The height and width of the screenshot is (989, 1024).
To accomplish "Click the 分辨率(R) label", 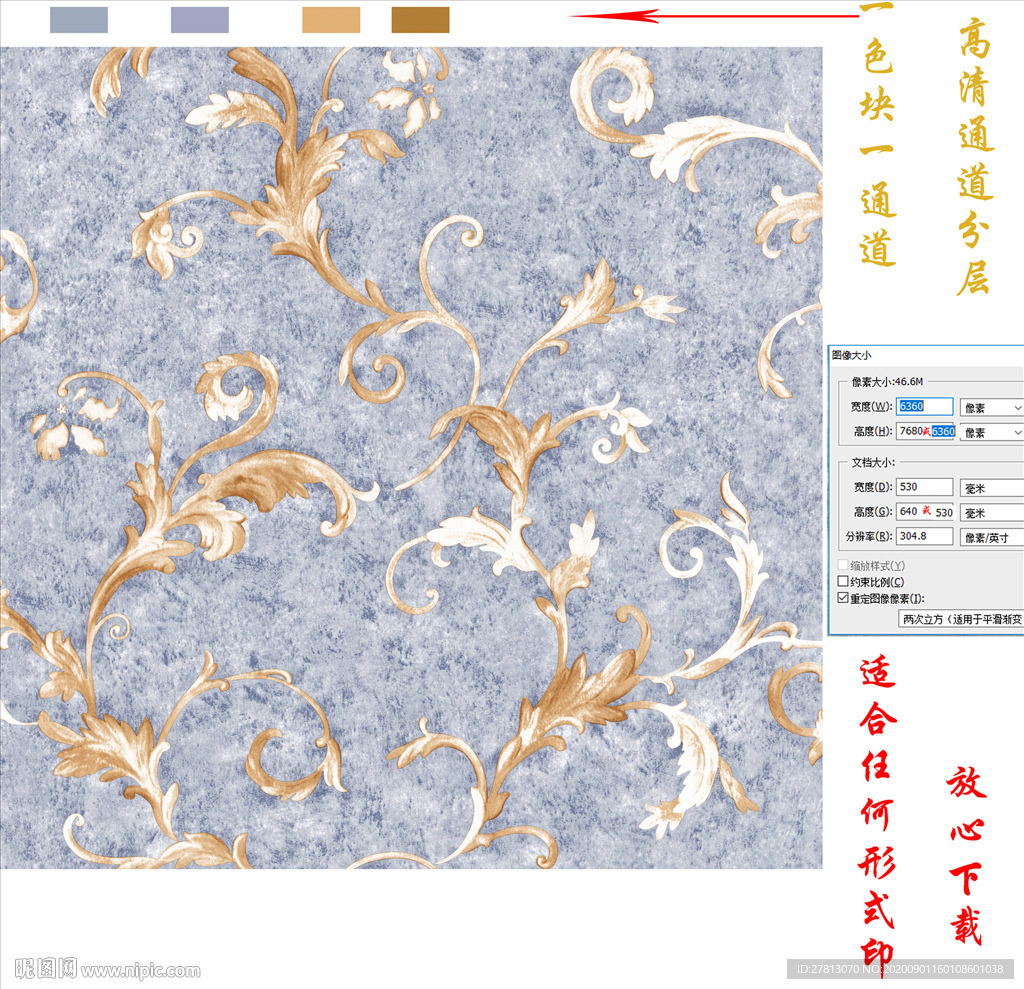I will [869, 536].
